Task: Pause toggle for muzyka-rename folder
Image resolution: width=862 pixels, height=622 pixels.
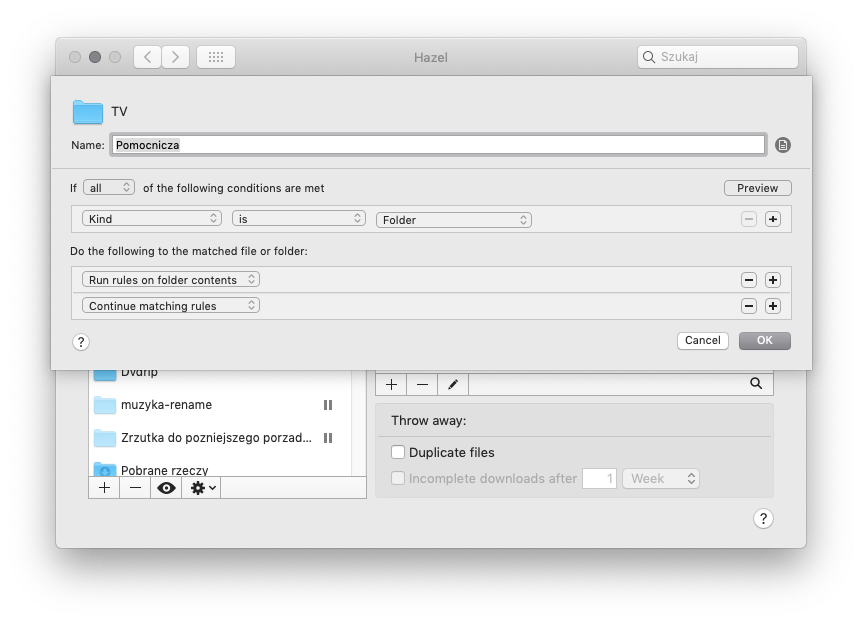Action: pyautogui.click(x=327, y=405)
